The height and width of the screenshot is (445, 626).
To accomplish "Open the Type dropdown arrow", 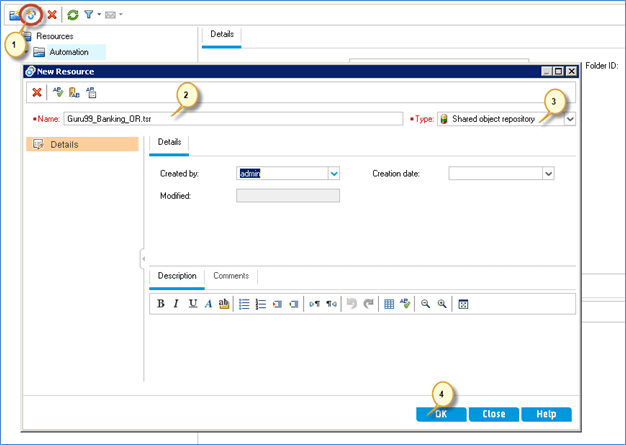I will click(570, 119).
